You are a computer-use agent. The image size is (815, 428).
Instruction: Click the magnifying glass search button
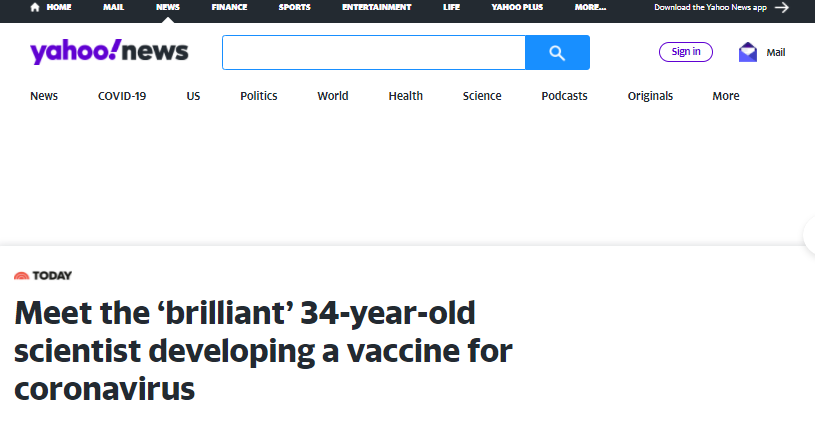click(x=557, y=53)
